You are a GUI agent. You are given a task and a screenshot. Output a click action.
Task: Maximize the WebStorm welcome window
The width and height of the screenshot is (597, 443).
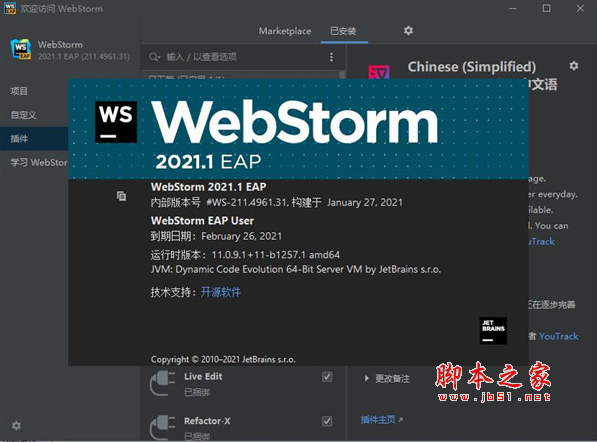coord(546,8)
